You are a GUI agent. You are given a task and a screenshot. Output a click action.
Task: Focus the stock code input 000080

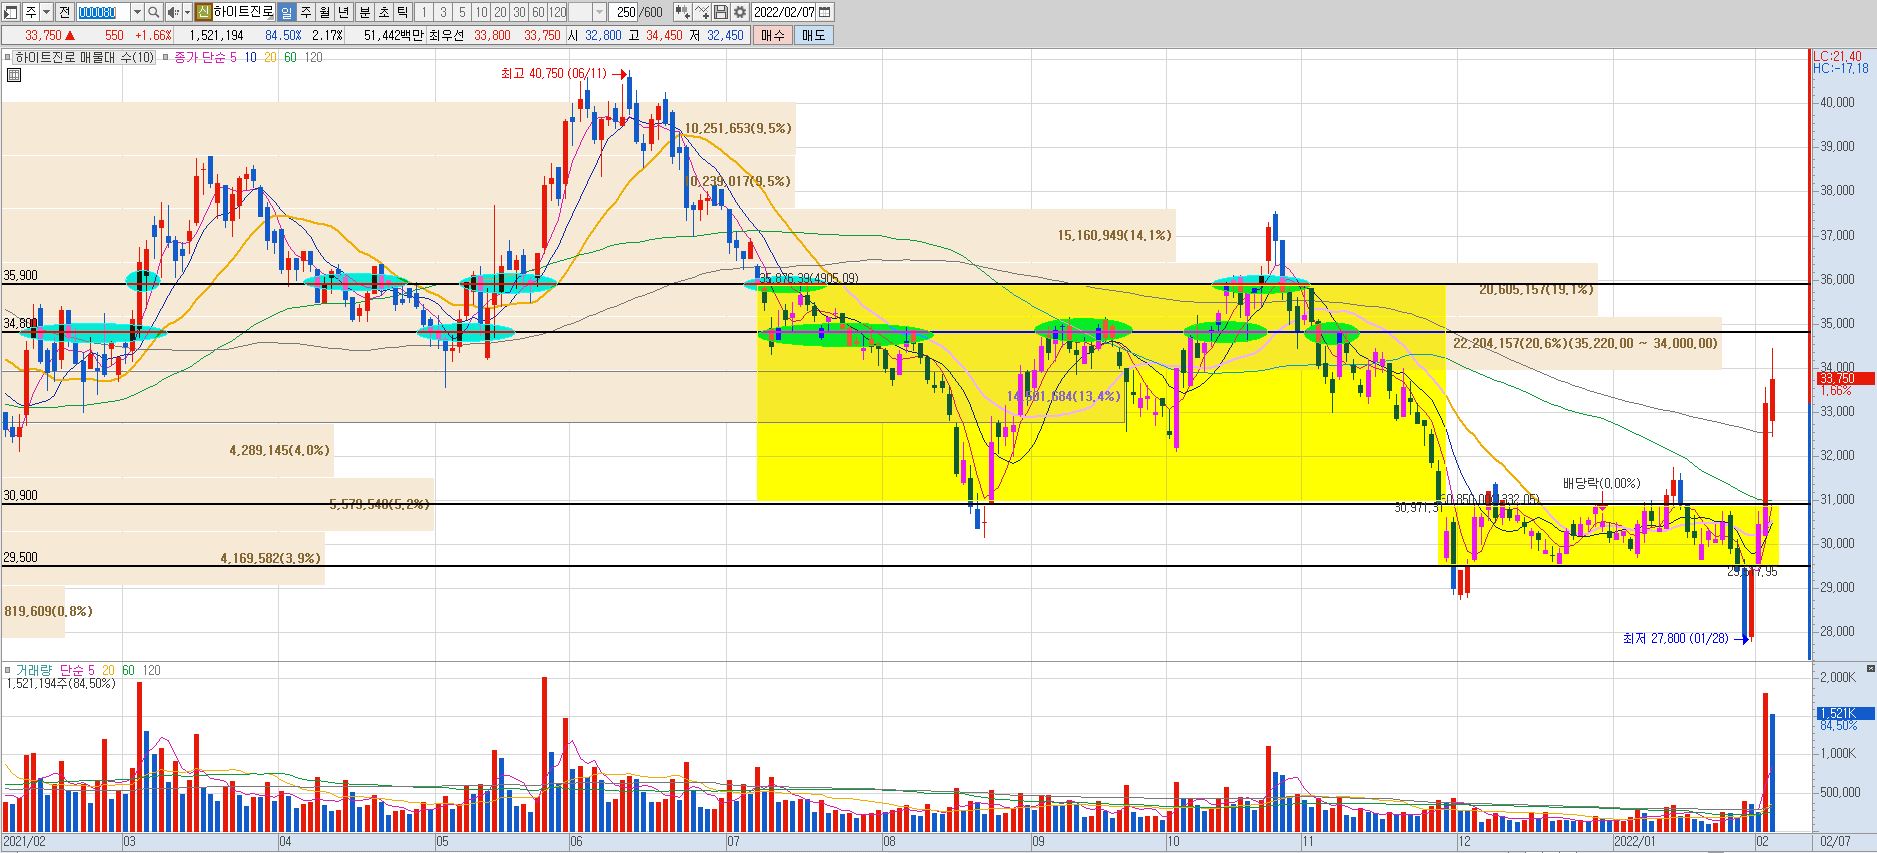click(103, 12)
